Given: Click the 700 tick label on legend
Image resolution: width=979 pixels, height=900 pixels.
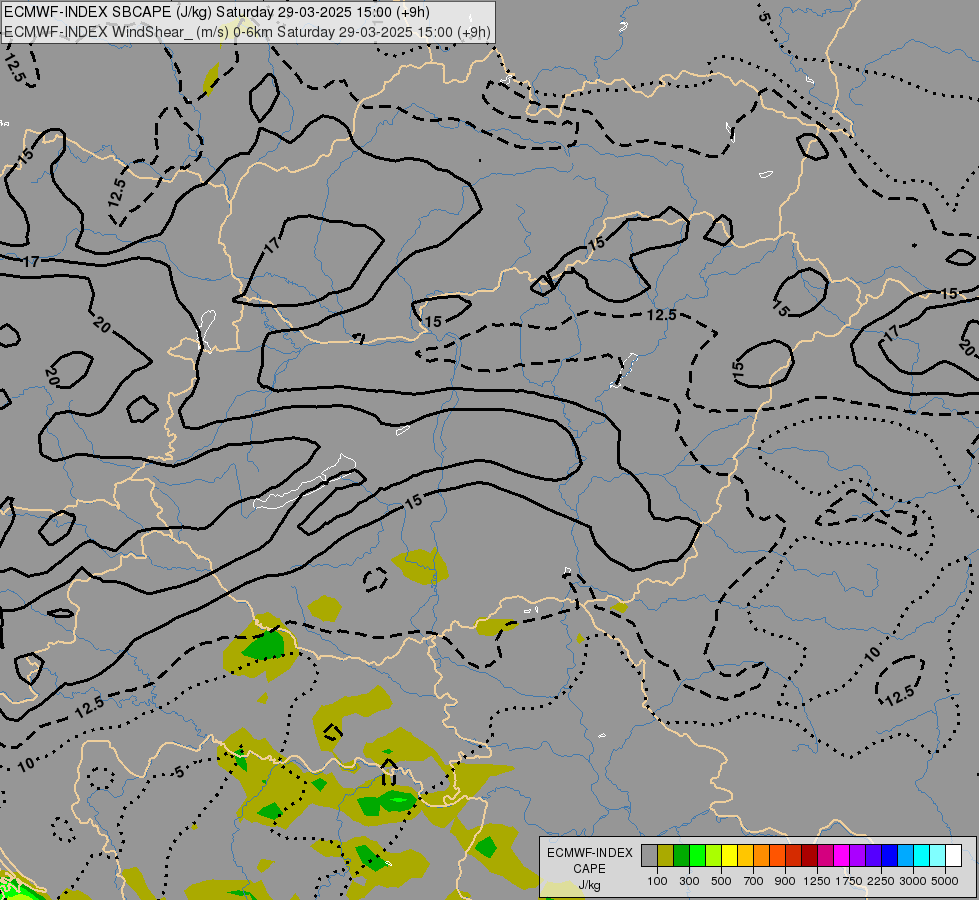Looking at the screenshot, I should (754, 881).
